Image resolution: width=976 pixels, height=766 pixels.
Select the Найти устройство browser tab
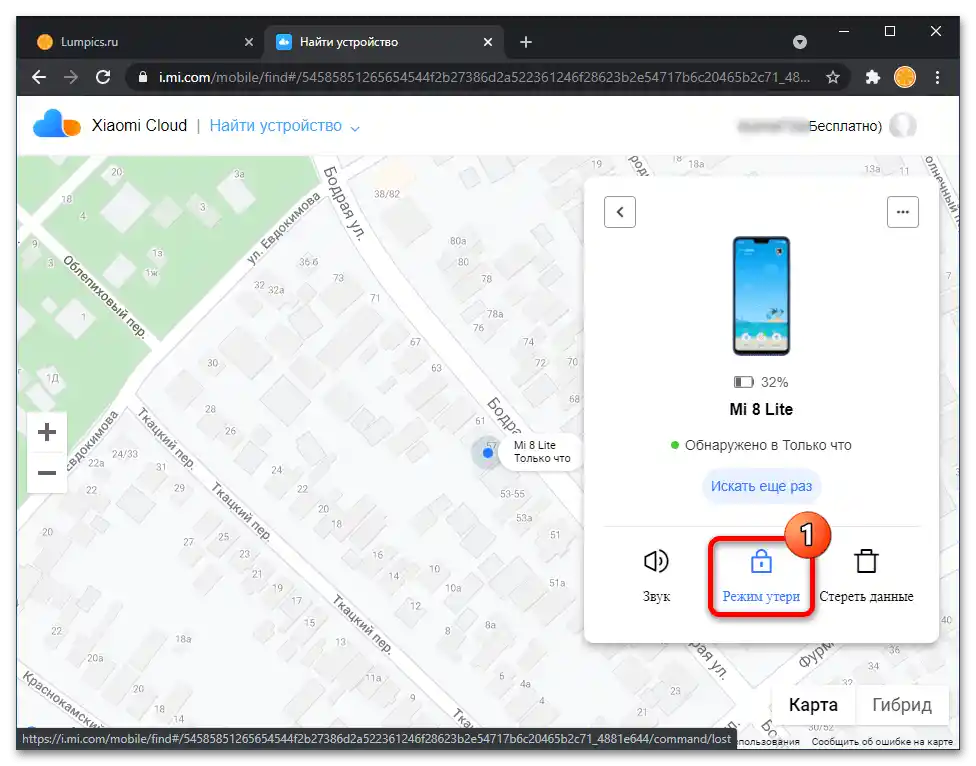(x=383, y=42)
